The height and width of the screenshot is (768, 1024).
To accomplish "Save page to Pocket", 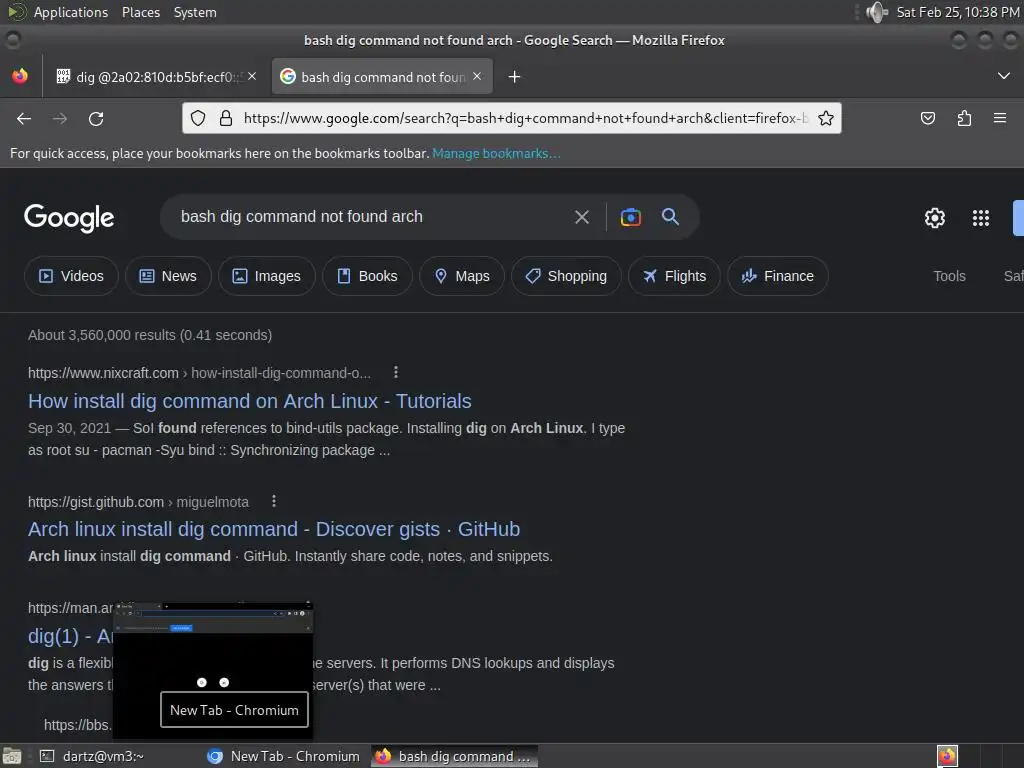I will pos(927,118).
